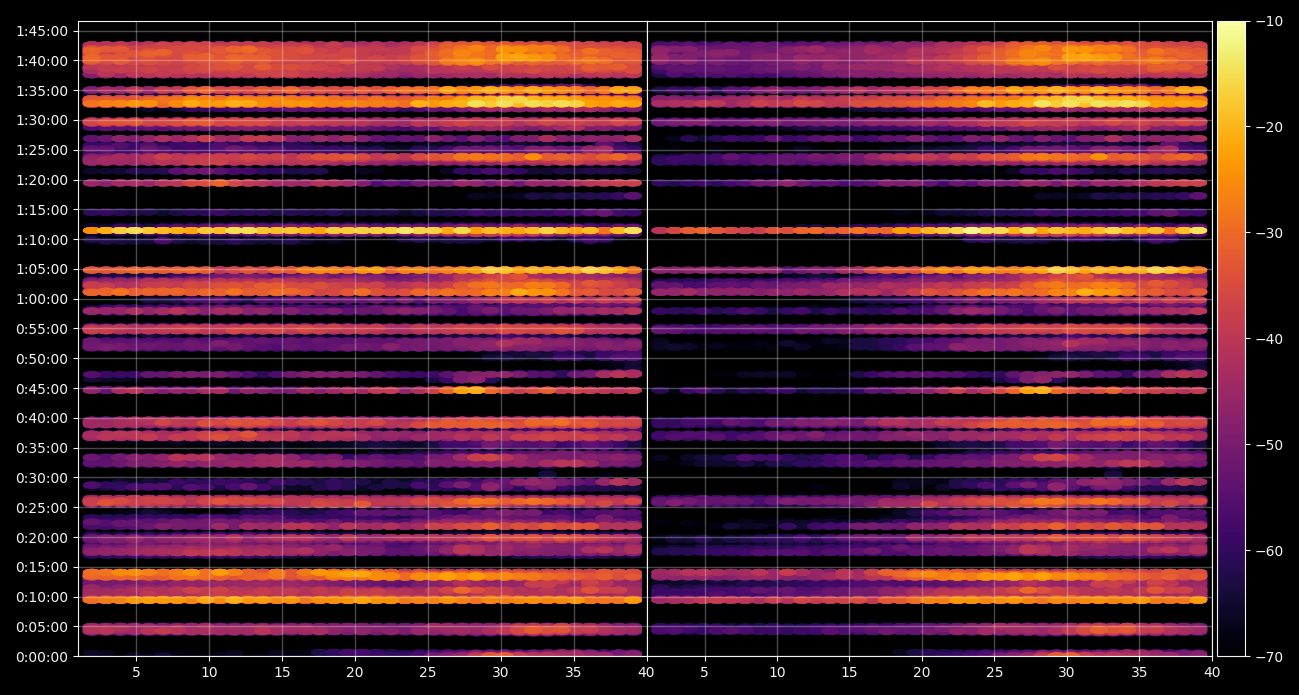1299x695 pixels.
Task: Select the 0:55:00 tick label
Action: coord(42,329)
